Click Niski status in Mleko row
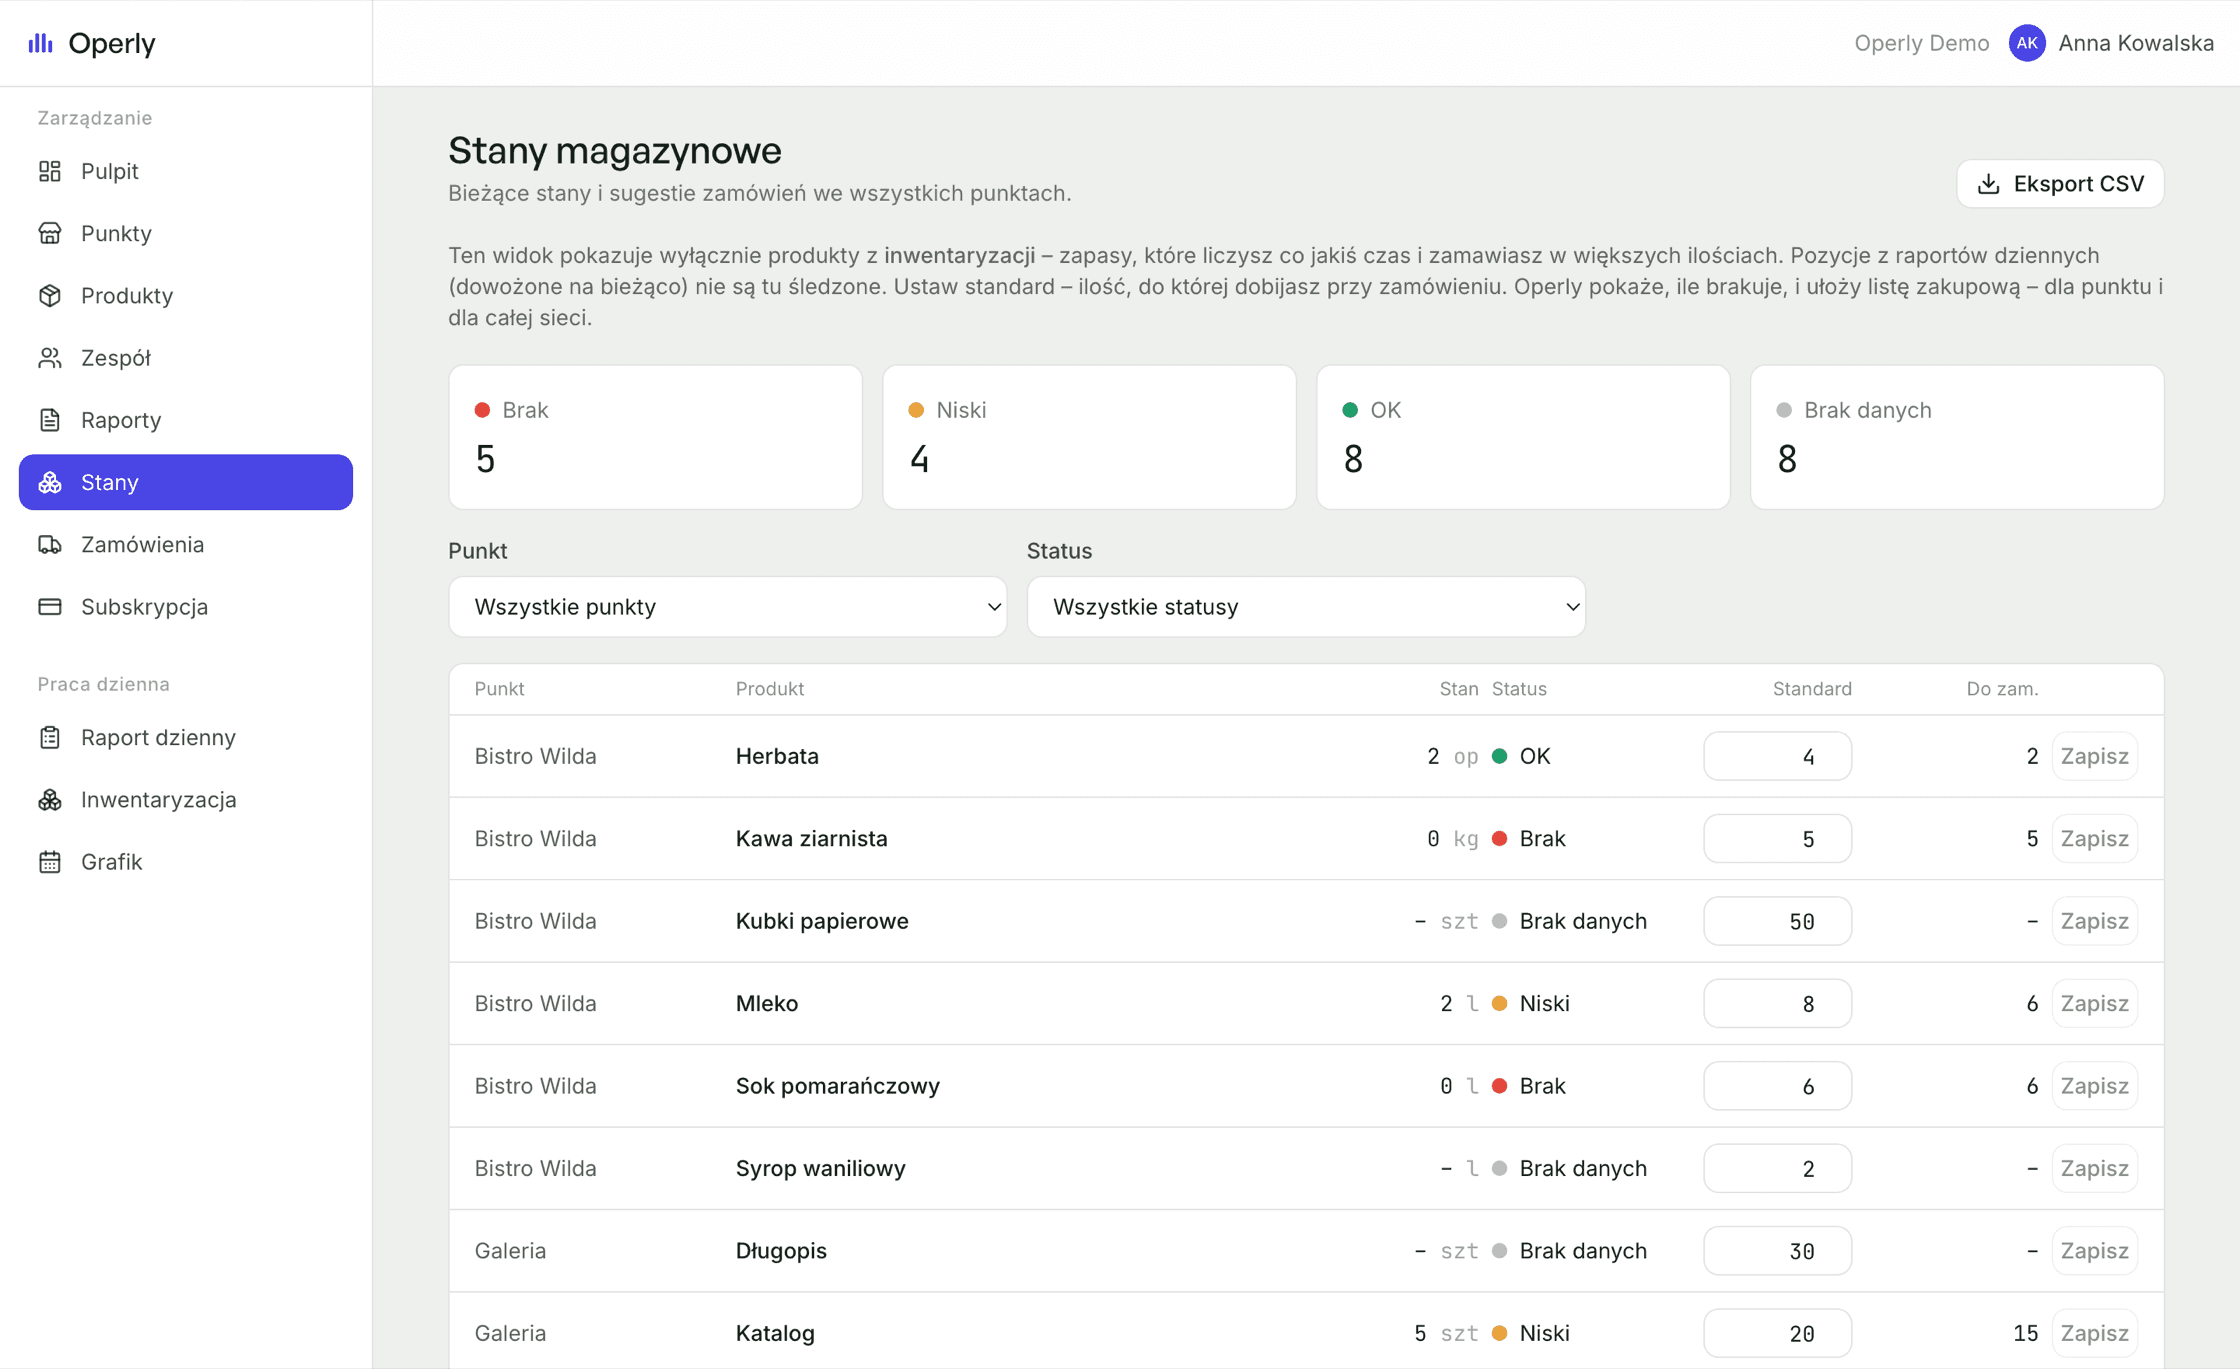Image resolution: width=2240 pixels, height=1369 pixels. (1531, 1003)
